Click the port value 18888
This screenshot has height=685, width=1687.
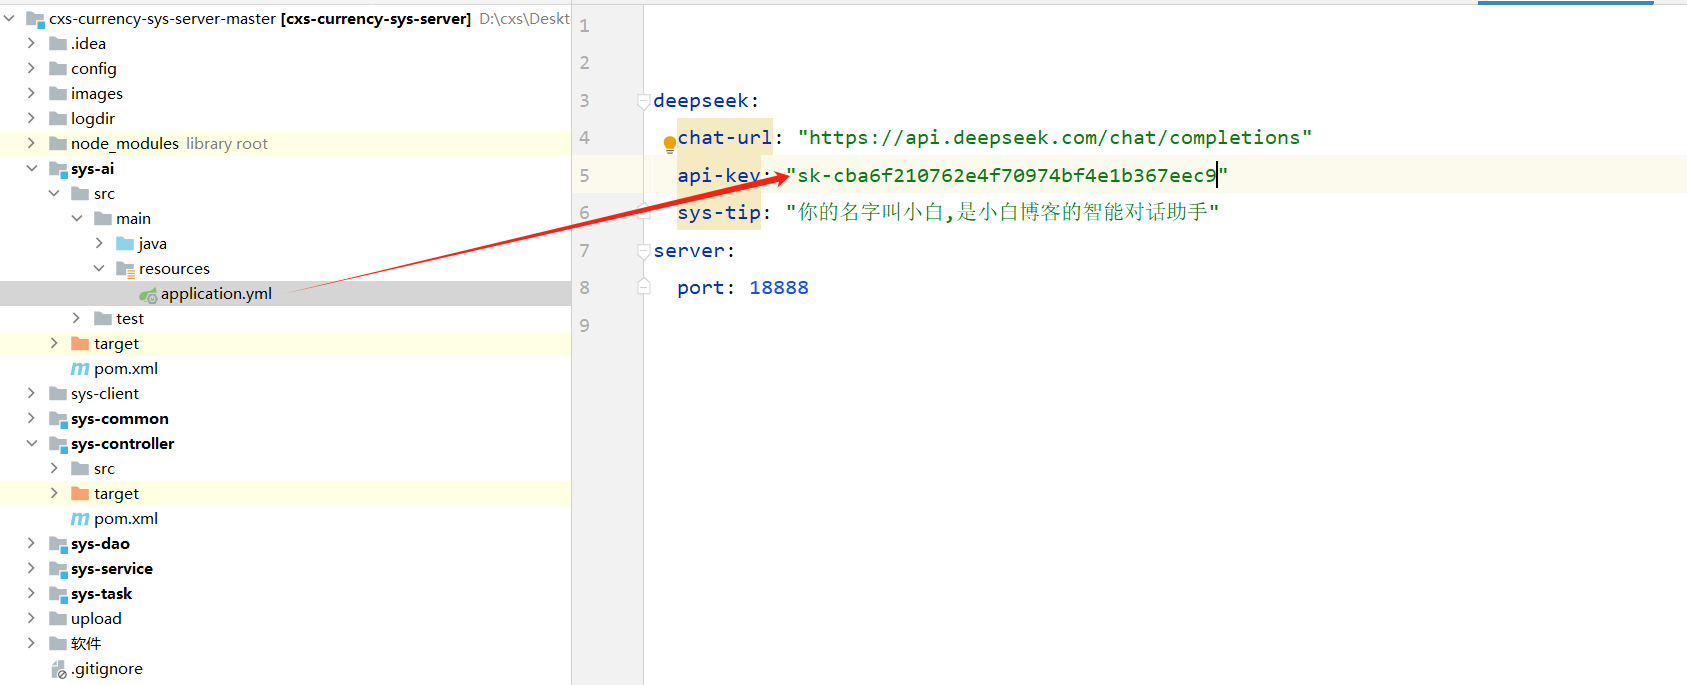click(779, 288)
